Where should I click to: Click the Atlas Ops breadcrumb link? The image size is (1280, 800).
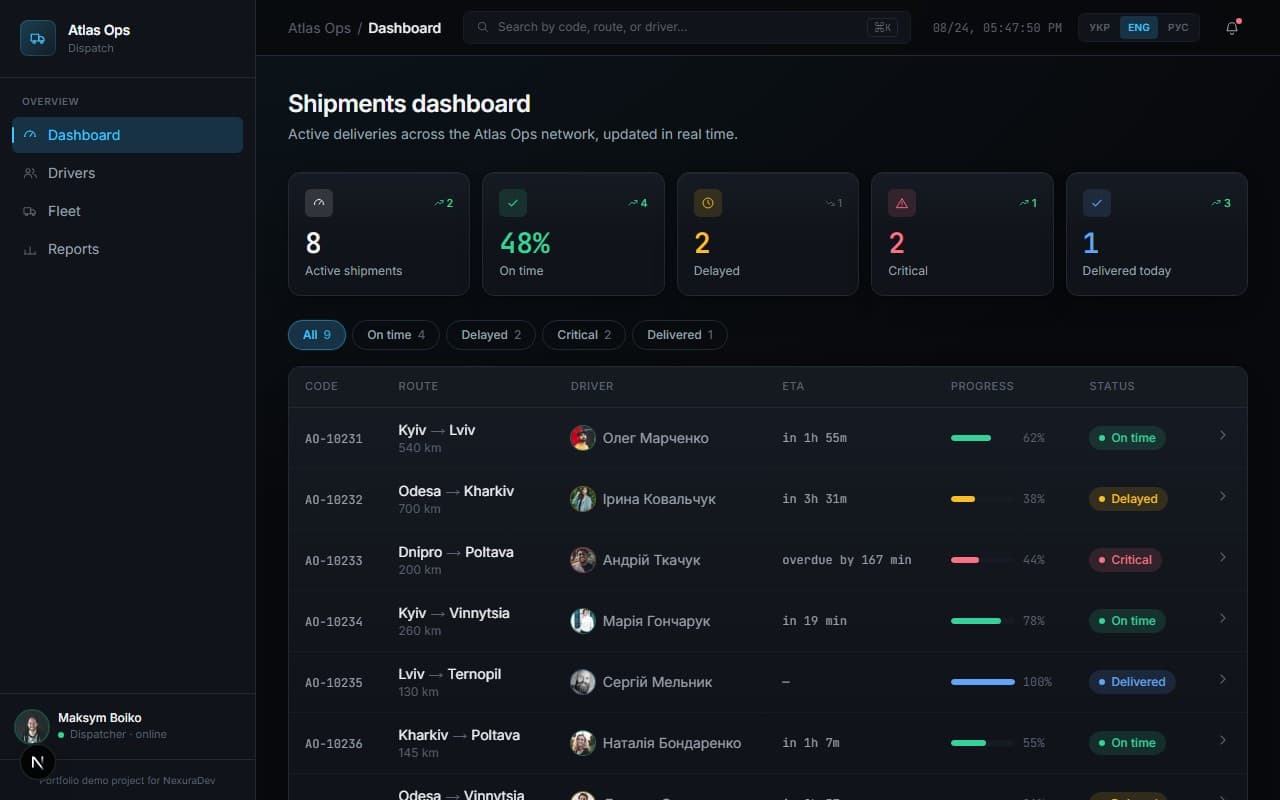pos(319,28)
